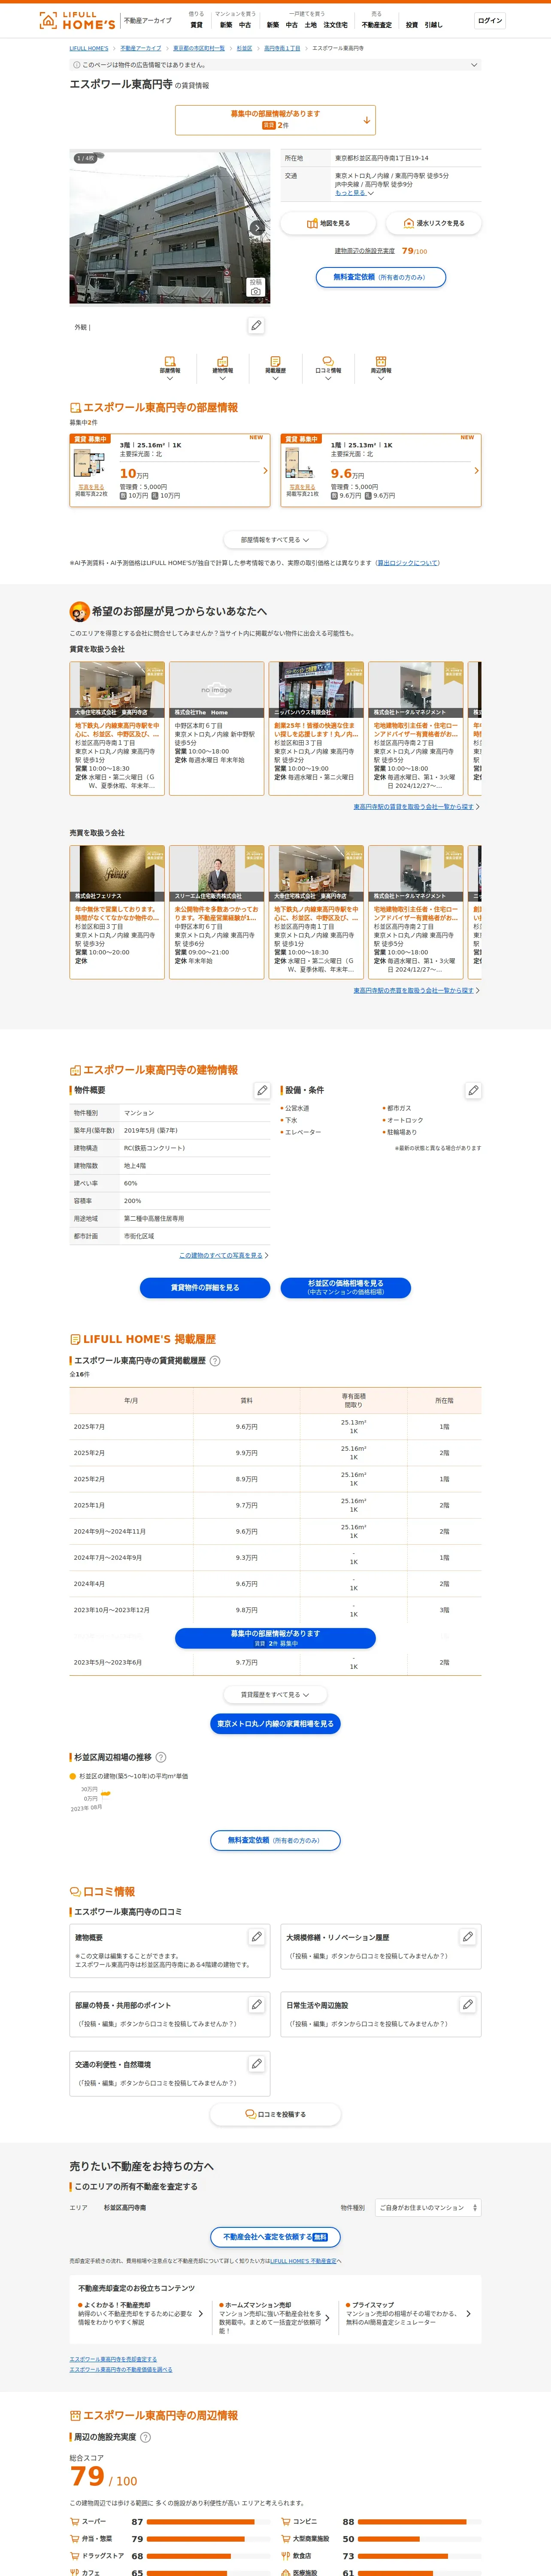Click edit pencil beside 外観 caption
Image resolution: width=551 pixels, height=2576 pixels.
pyautogui.click(x=257, y=326)
